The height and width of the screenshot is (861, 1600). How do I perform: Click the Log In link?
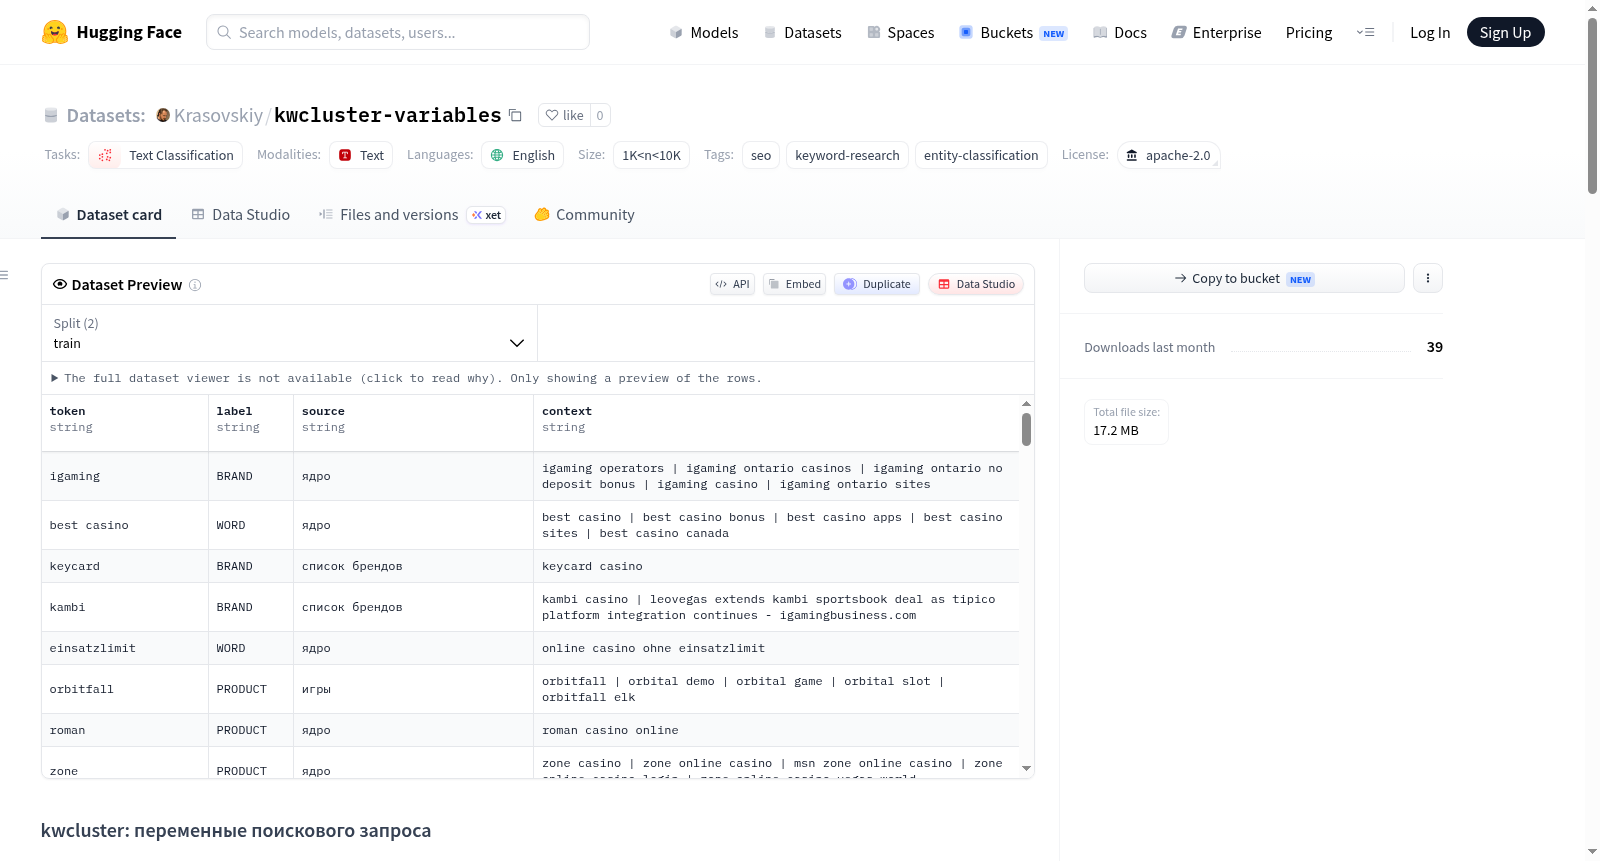click(1430, 32)
